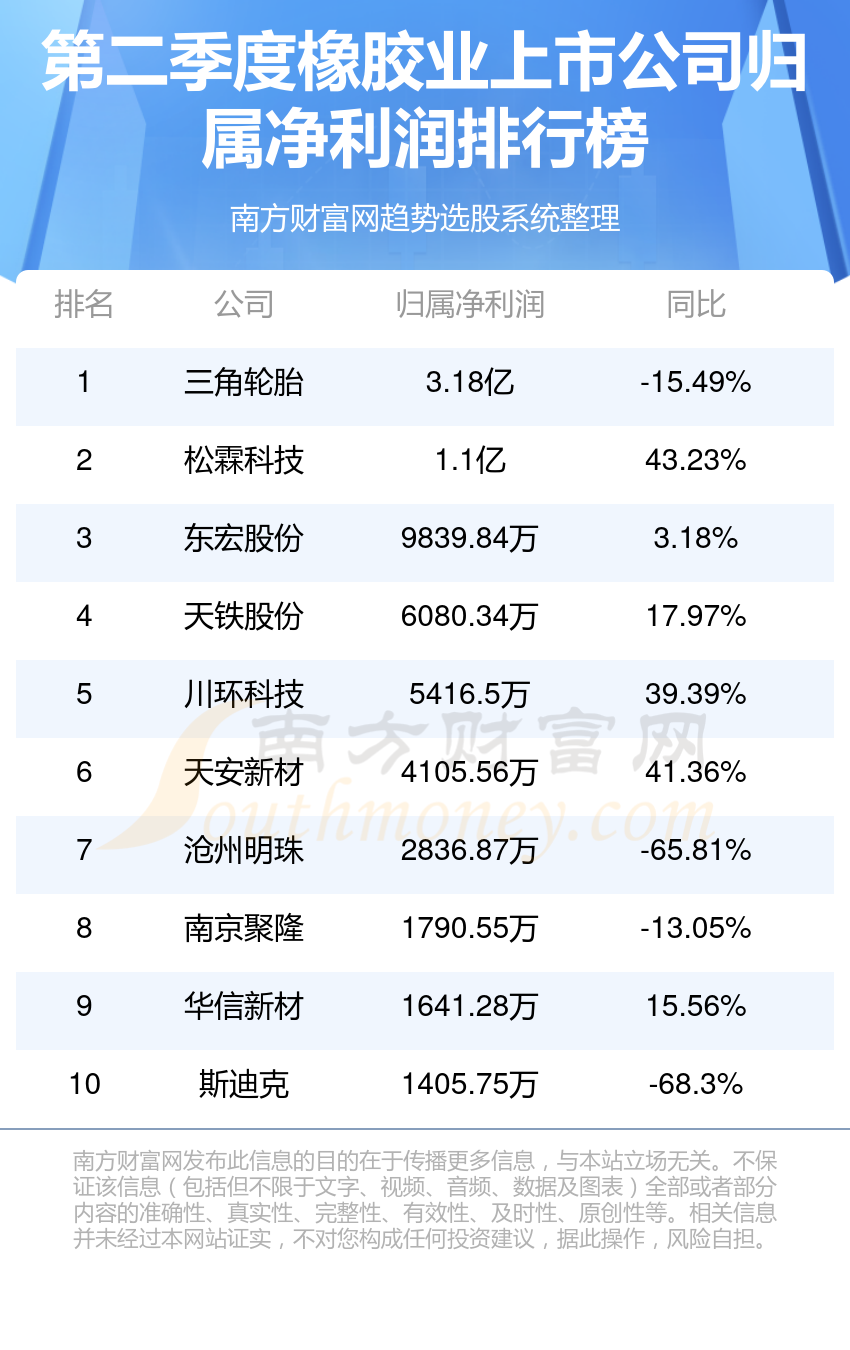Click the -65.81% year-over-year value
This screenshot has width=850, height=1350.
tap(696, 850)
